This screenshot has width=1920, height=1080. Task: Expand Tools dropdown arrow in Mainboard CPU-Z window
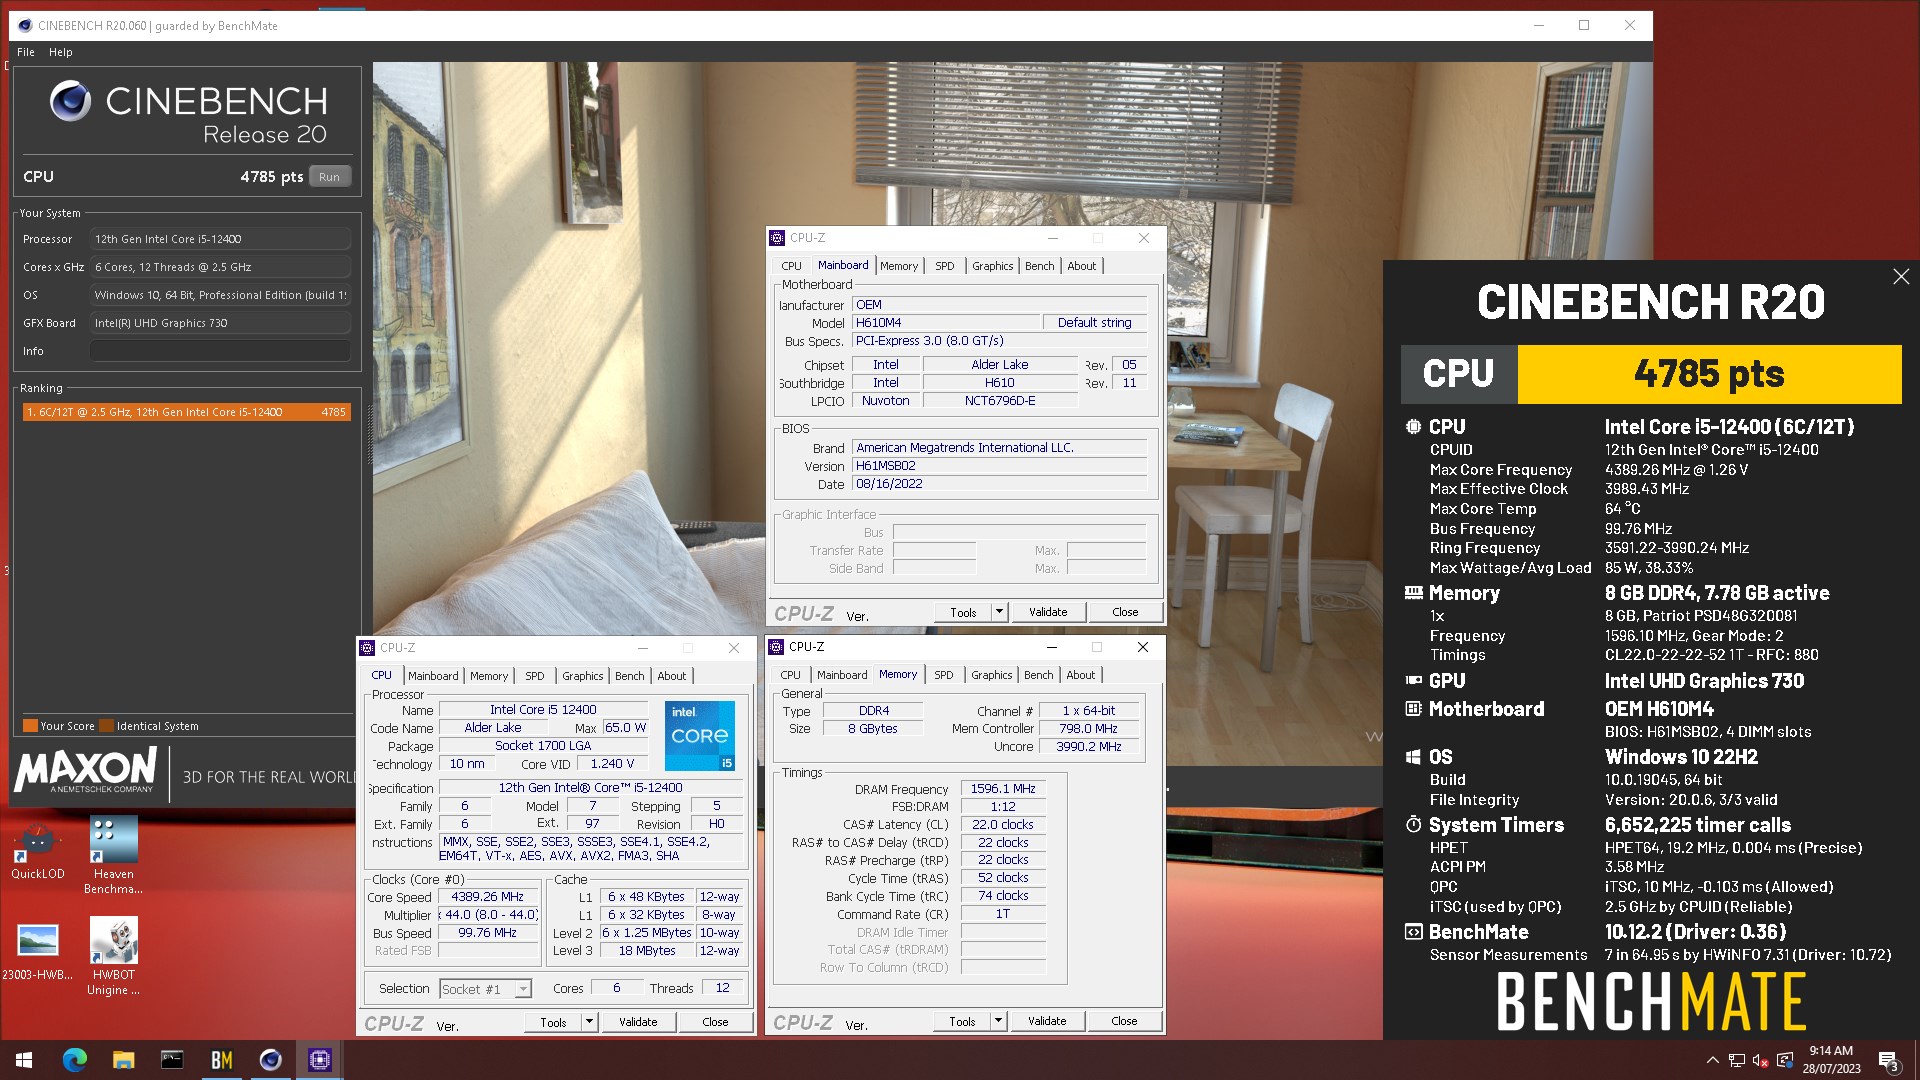[x=999, y=612]
